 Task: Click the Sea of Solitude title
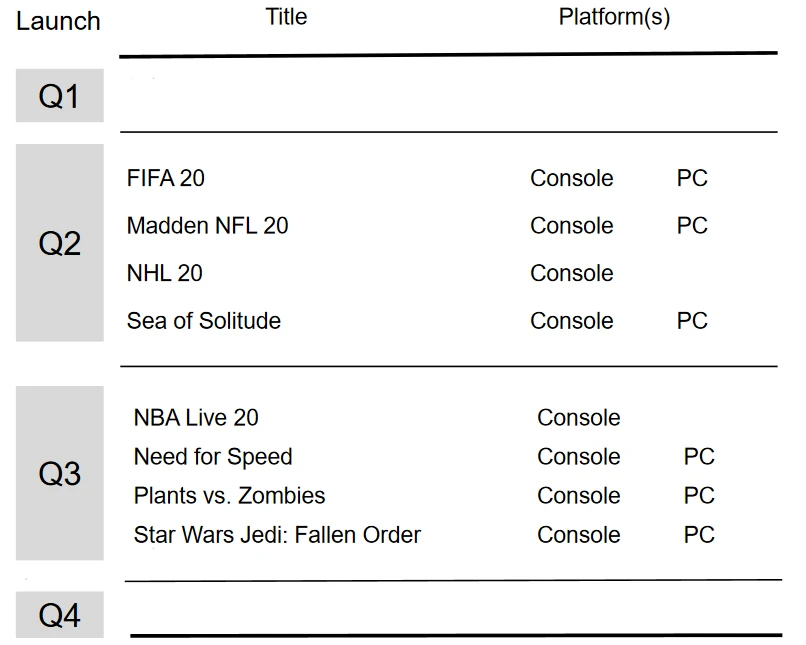click(x=204, y=321)
